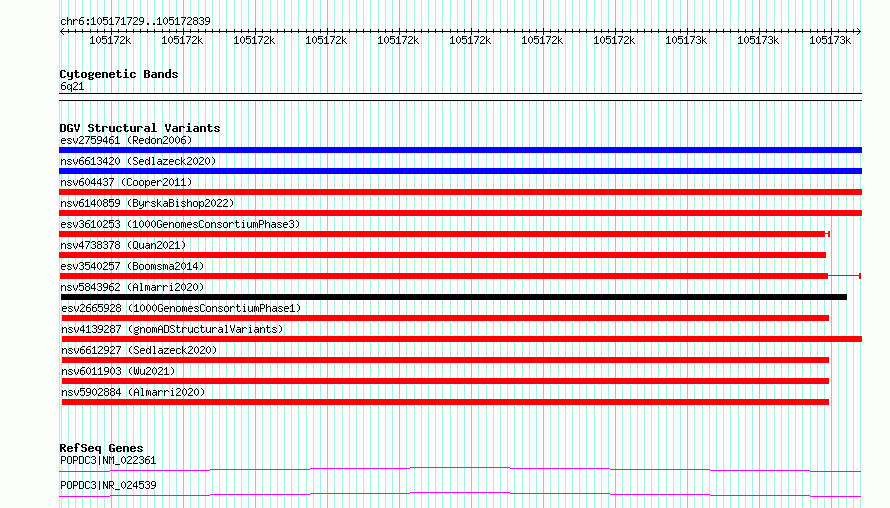
Task: Click the thin extension line of esv3540257
Action: click(x=845, y=276)
